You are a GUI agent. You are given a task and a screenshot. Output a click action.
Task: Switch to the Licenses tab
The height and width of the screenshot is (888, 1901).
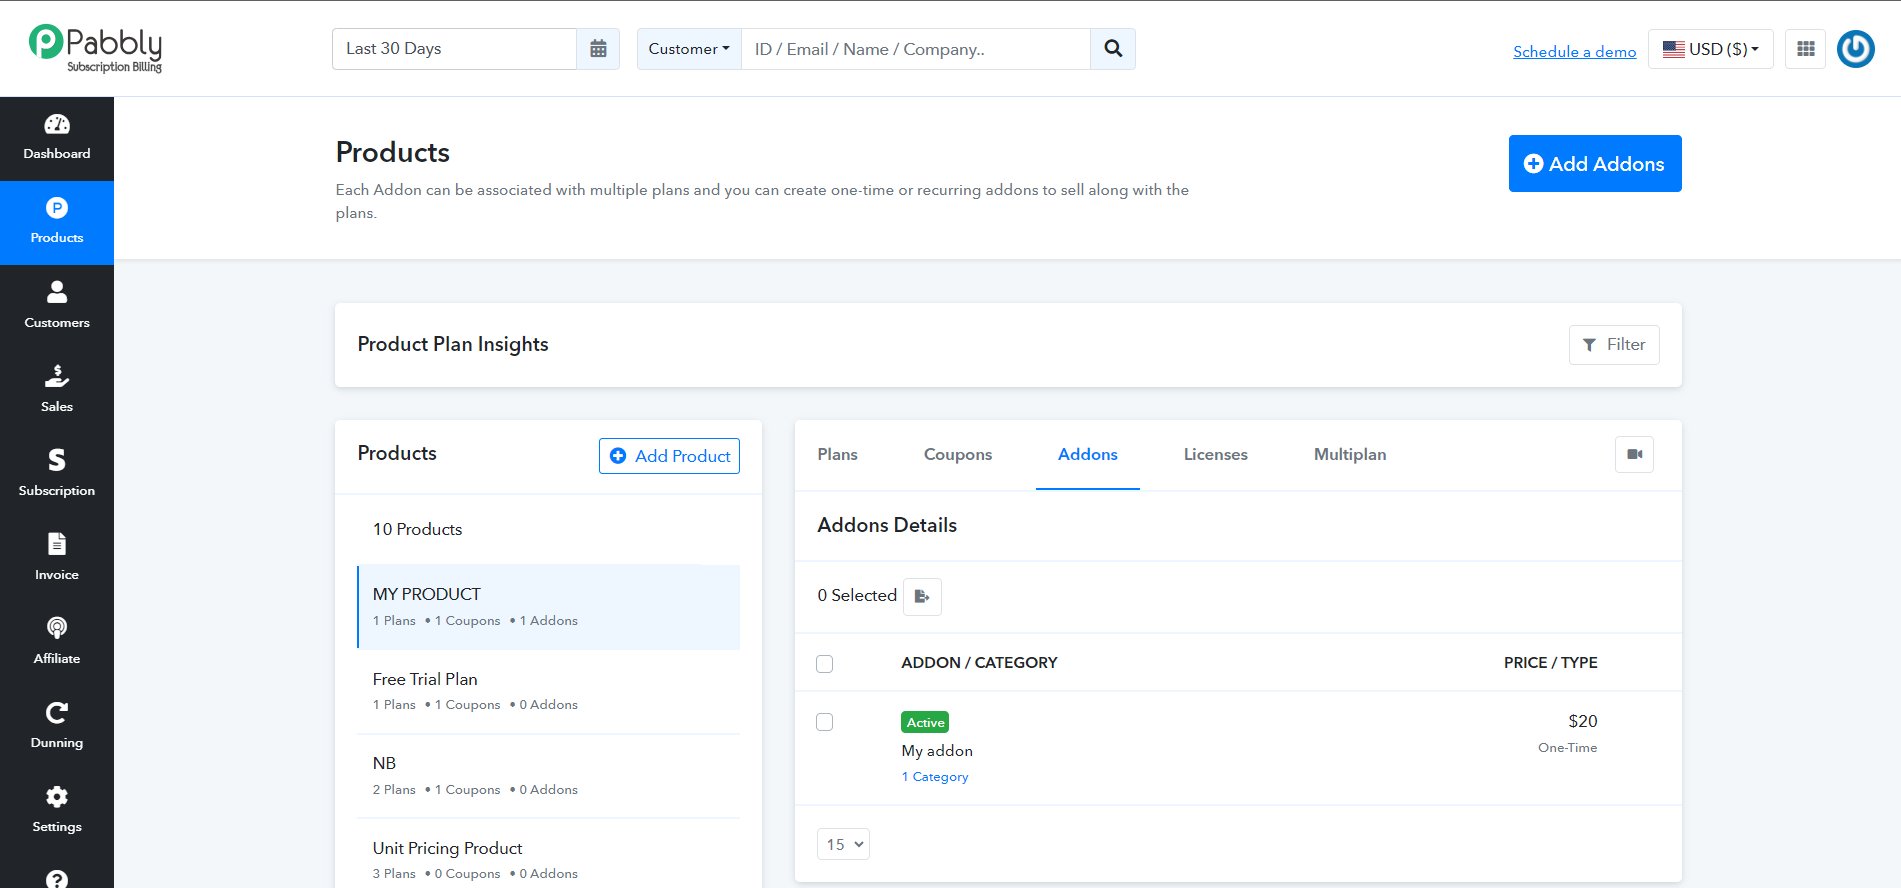[x=1216, y=455]
